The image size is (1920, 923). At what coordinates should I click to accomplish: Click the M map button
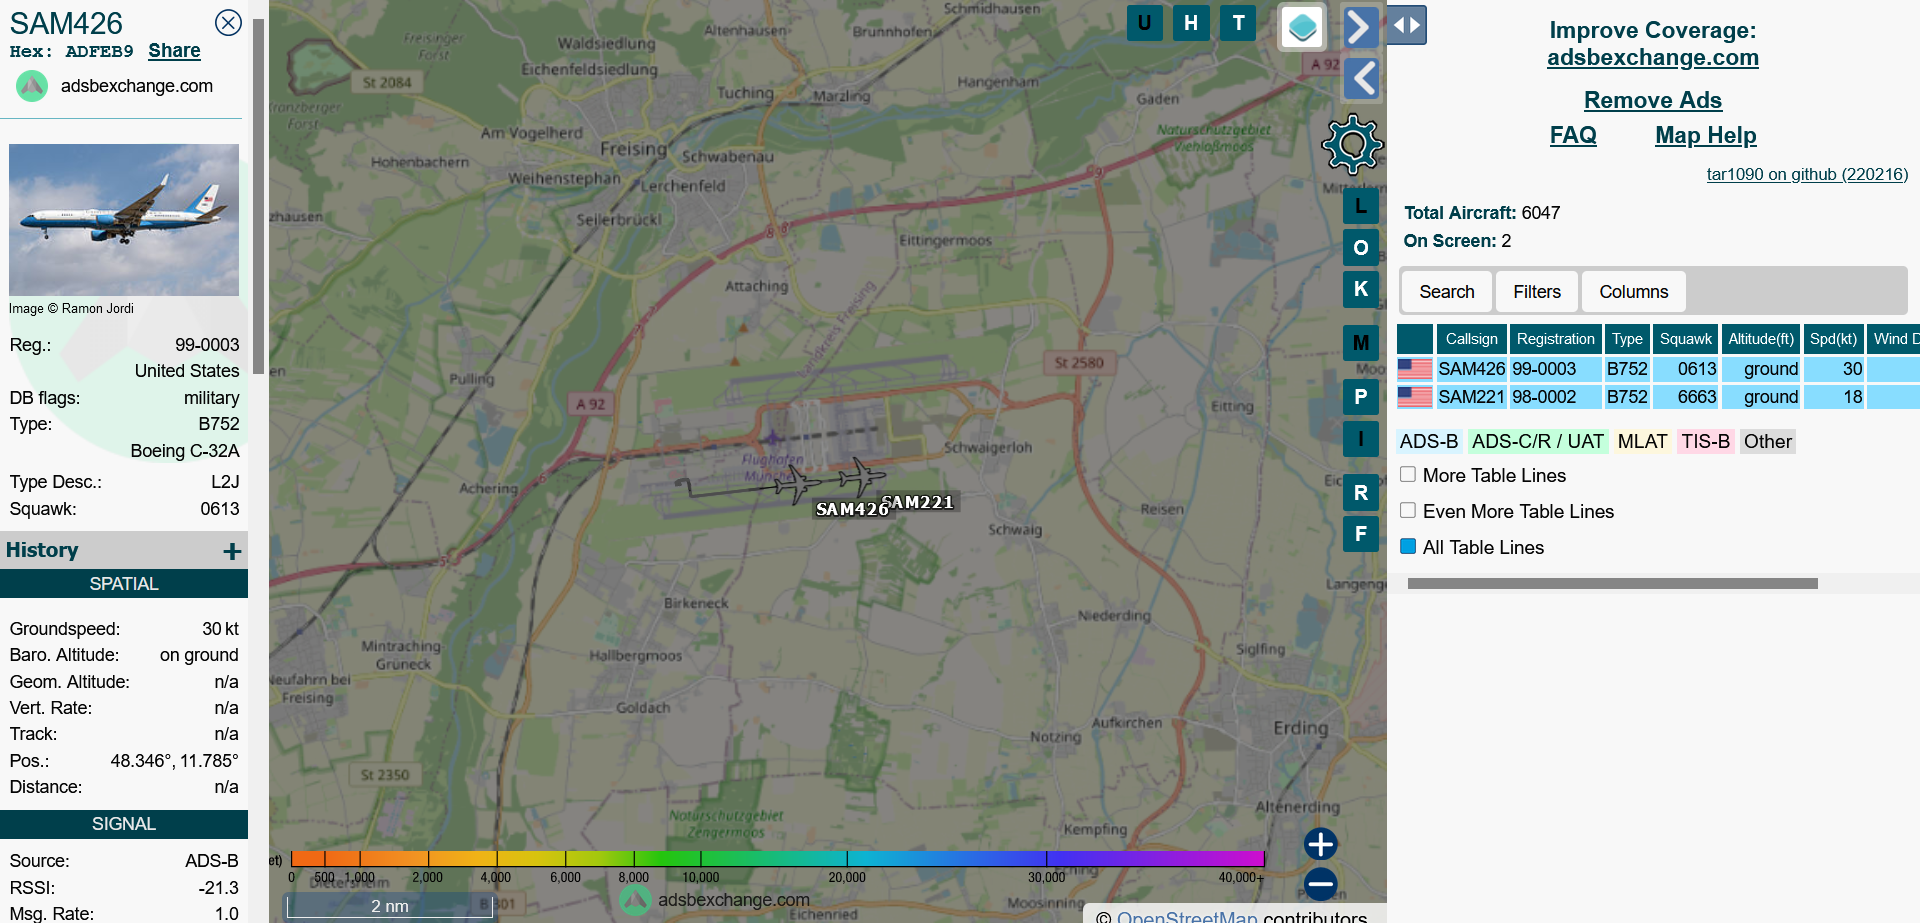1361,343
